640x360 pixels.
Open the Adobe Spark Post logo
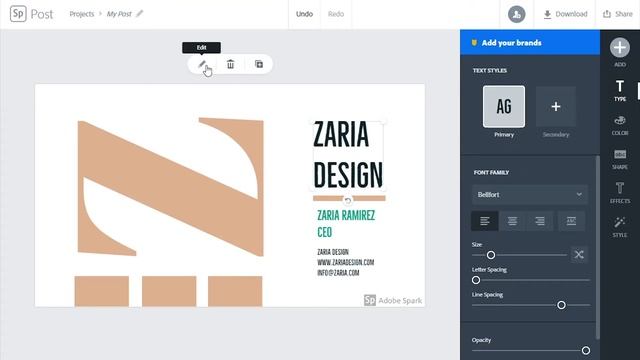click(31, 14)
